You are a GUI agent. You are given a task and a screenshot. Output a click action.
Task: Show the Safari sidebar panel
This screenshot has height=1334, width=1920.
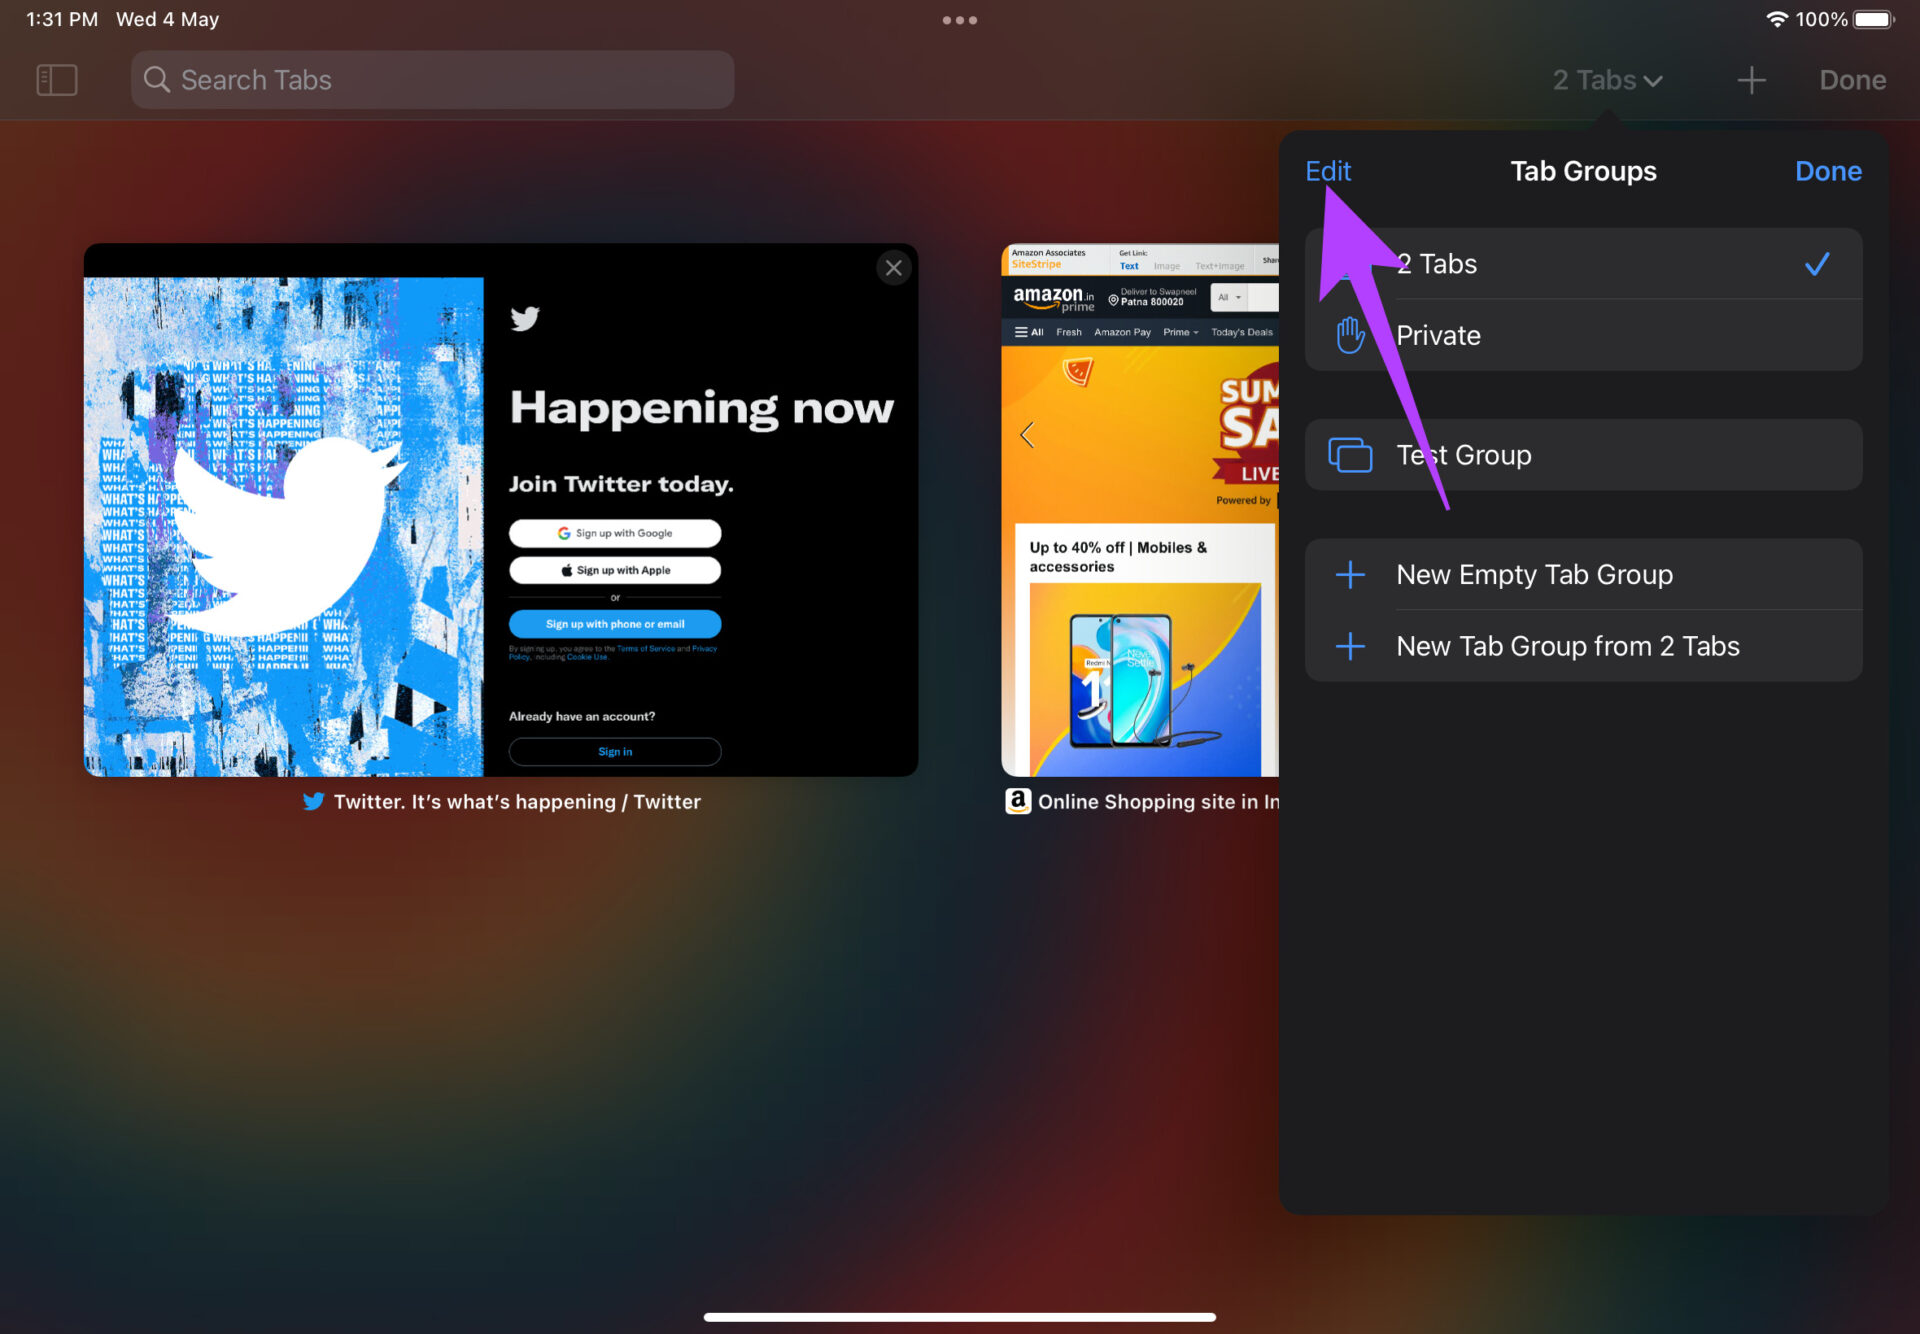57,80
